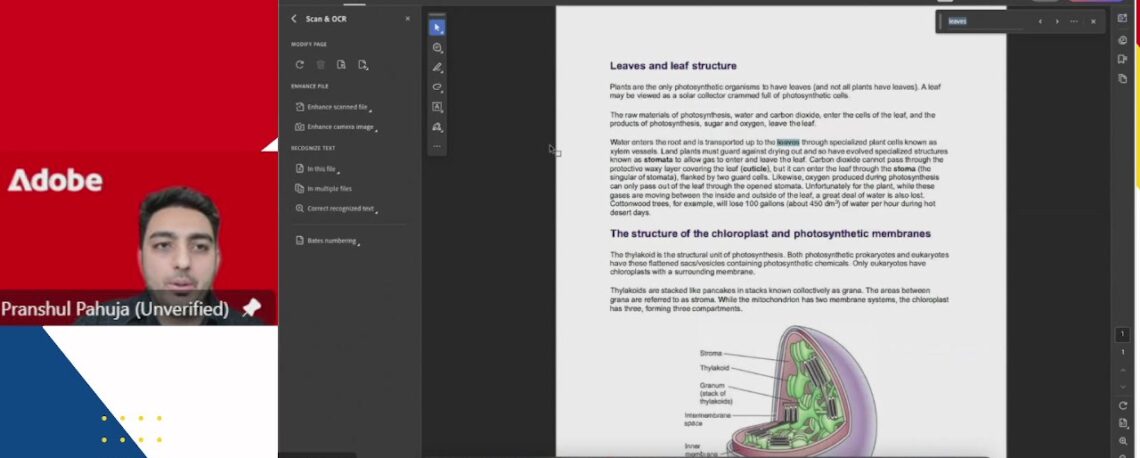The width and height of the screenshot is (1140, 458).
Task: Close the Scan & OCR panel
Action: pyautogui.click(x=407, y=19)
